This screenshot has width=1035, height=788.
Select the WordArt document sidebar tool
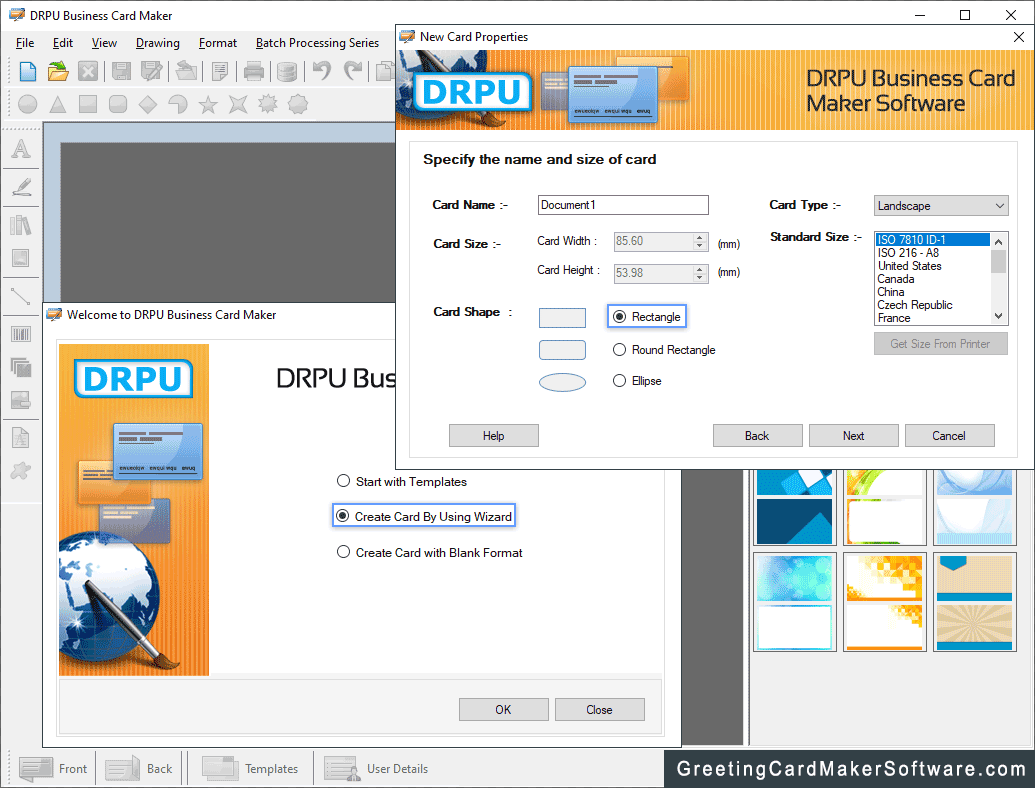click(21, 438)
